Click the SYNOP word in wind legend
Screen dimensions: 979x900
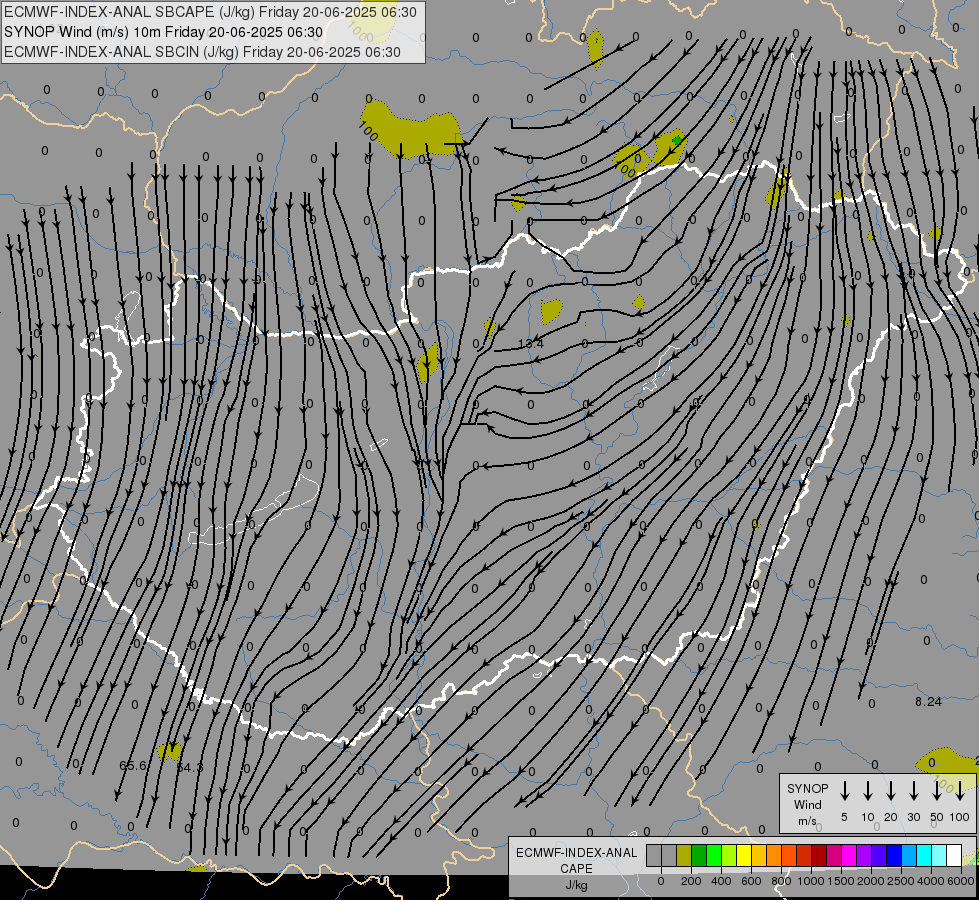point(807,788)
